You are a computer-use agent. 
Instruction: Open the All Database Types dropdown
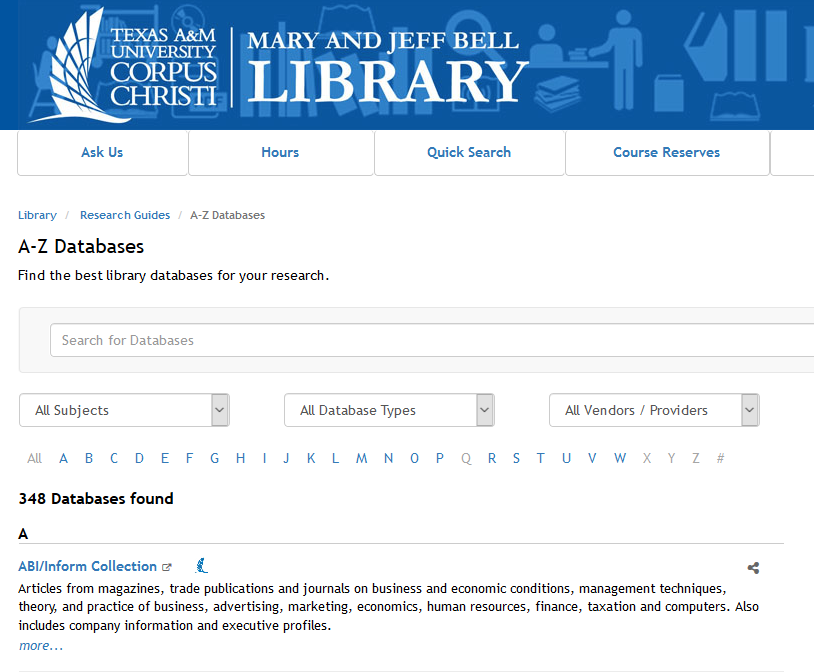[388, 410]
